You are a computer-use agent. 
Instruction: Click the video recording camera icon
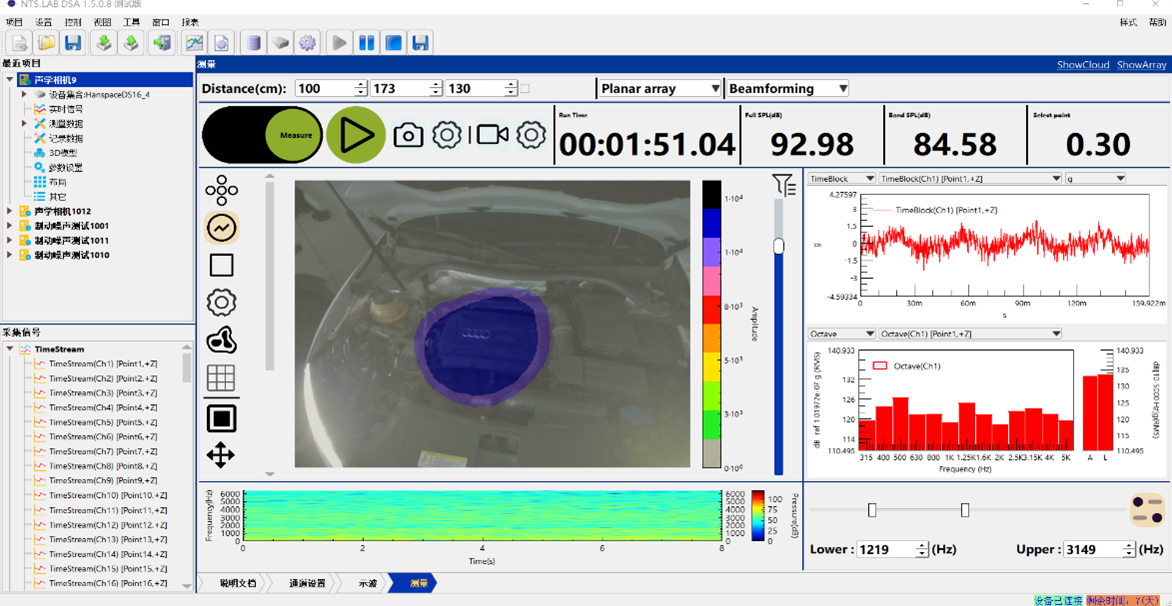[x=493, y=135]
